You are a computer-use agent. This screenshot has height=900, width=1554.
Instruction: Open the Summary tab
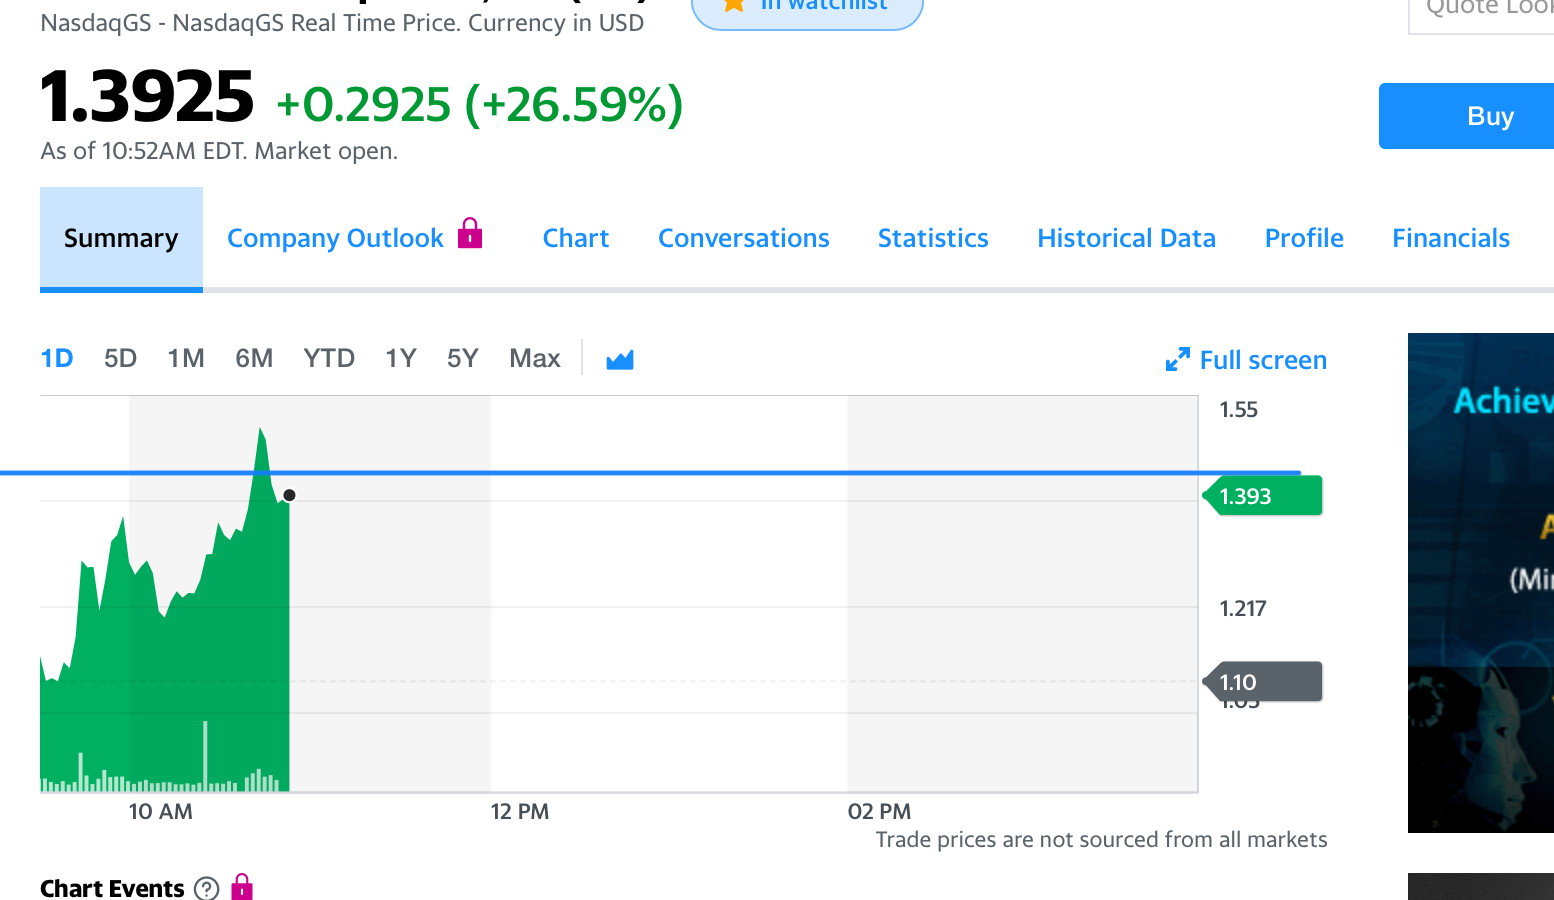(121, 238)
